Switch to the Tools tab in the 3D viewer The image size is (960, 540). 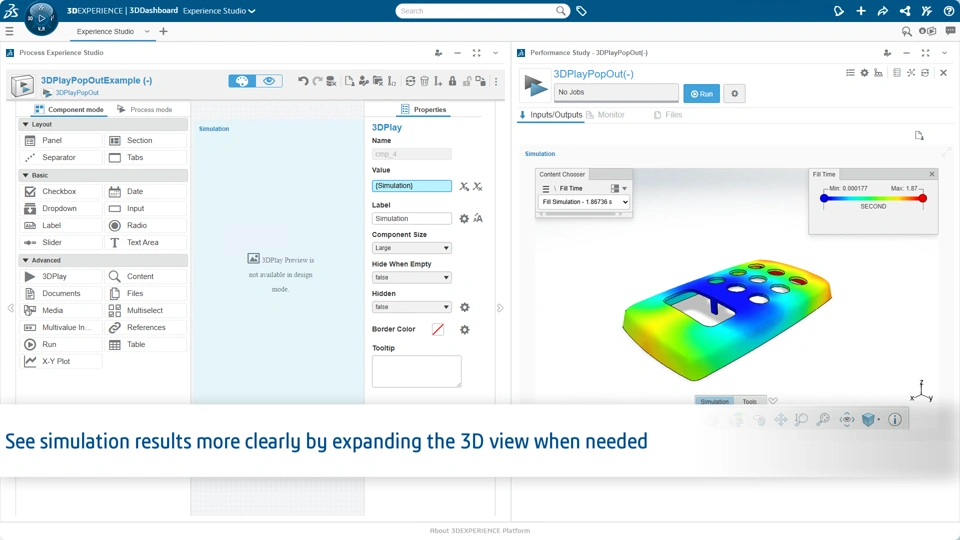tap(749, 401)
